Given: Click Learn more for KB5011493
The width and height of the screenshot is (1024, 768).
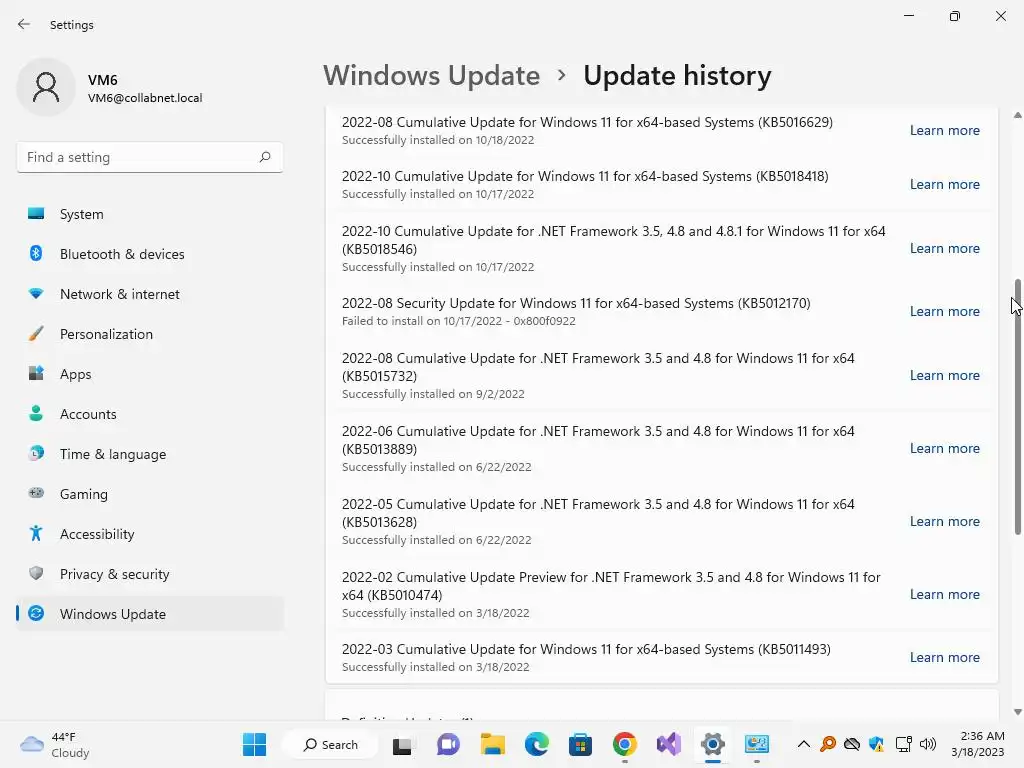Looking at the screenshot, I should (x=944, y=657).
